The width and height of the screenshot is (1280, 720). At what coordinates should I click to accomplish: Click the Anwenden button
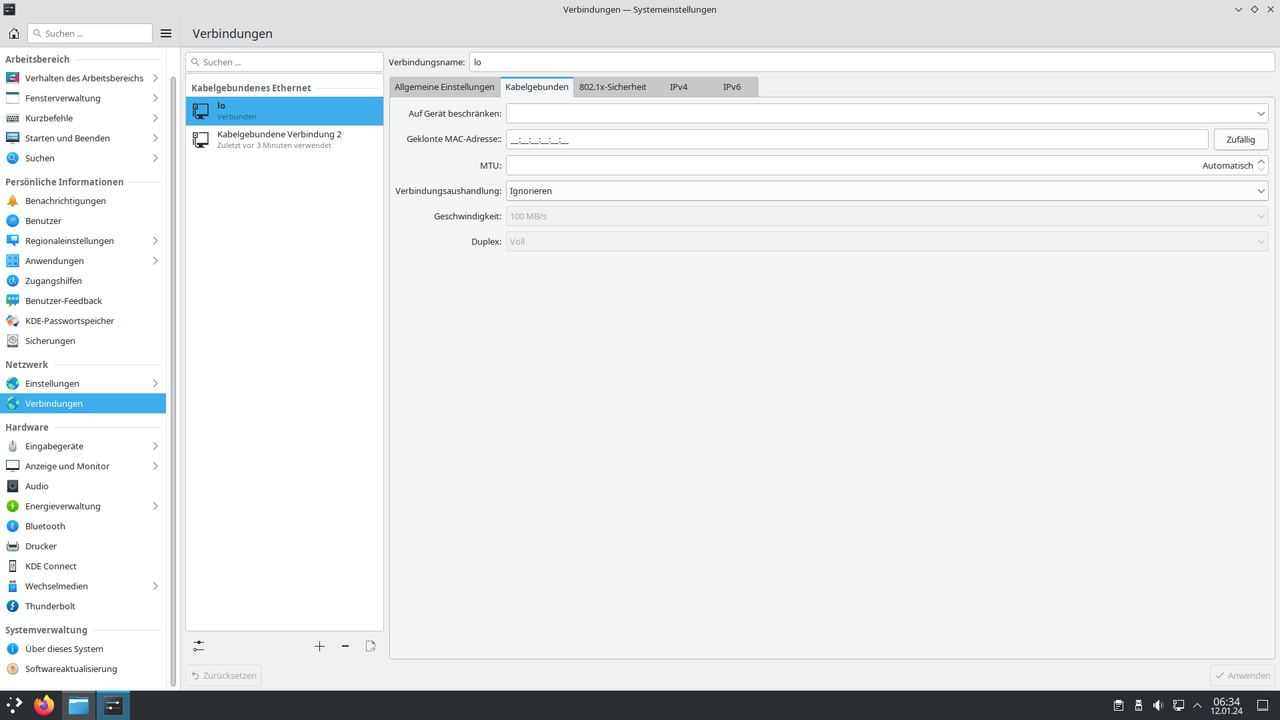(1242, 676)
